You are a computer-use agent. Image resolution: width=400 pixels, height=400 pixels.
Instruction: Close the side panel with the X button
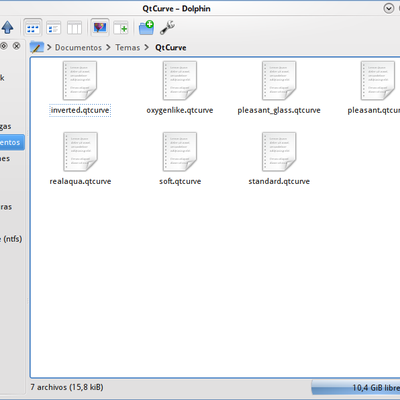click(x=16, y=46)
